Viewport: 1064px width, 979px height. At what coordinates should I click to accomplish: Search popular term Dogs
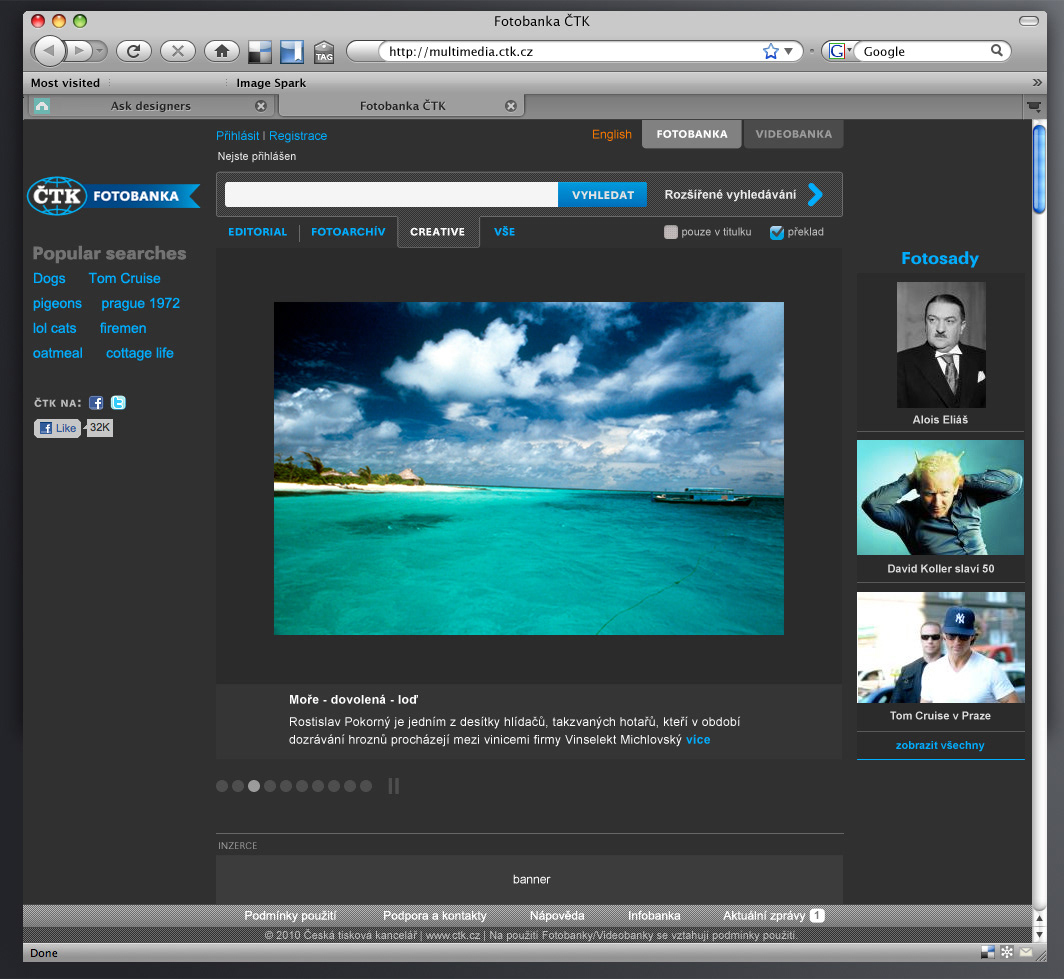(x=49, y=278)
